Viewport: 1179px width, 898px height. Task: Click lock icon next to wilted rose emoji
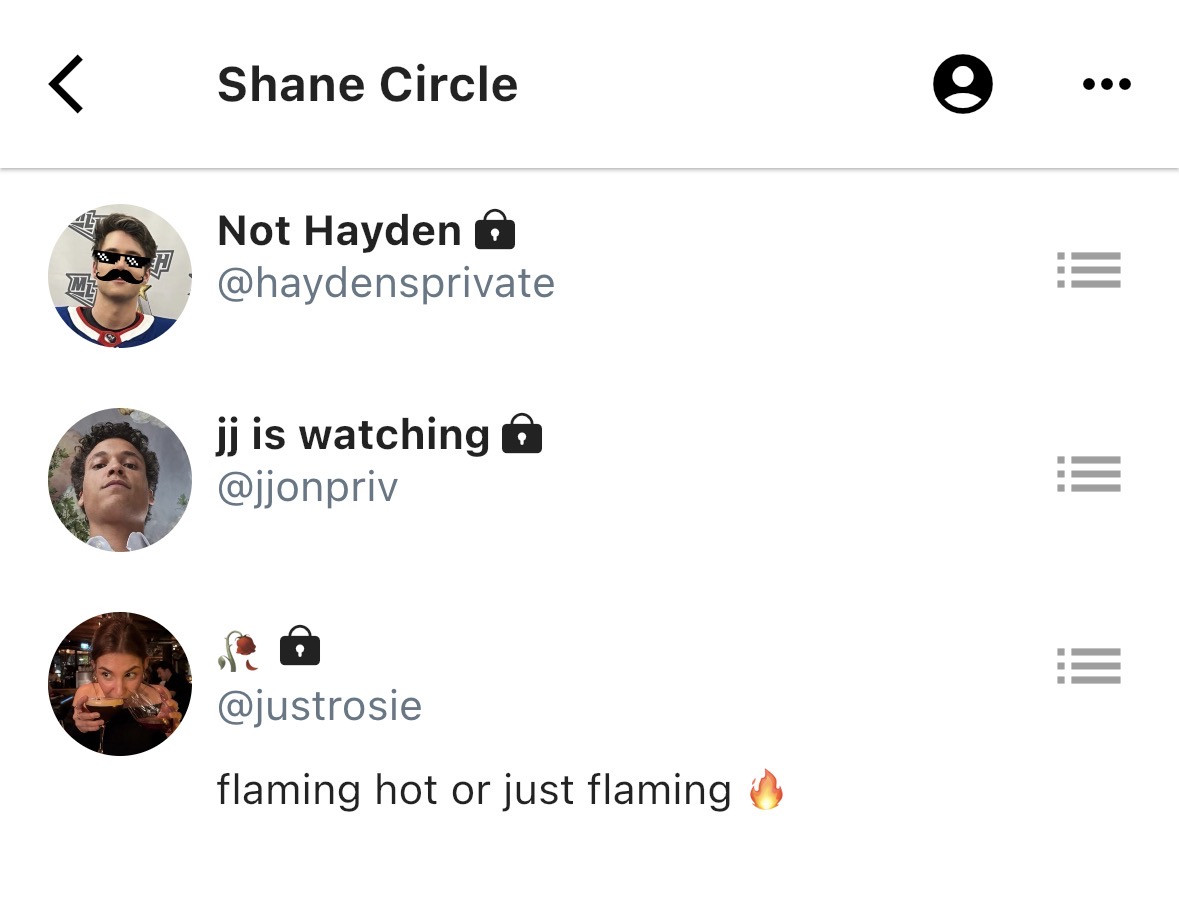300,645
